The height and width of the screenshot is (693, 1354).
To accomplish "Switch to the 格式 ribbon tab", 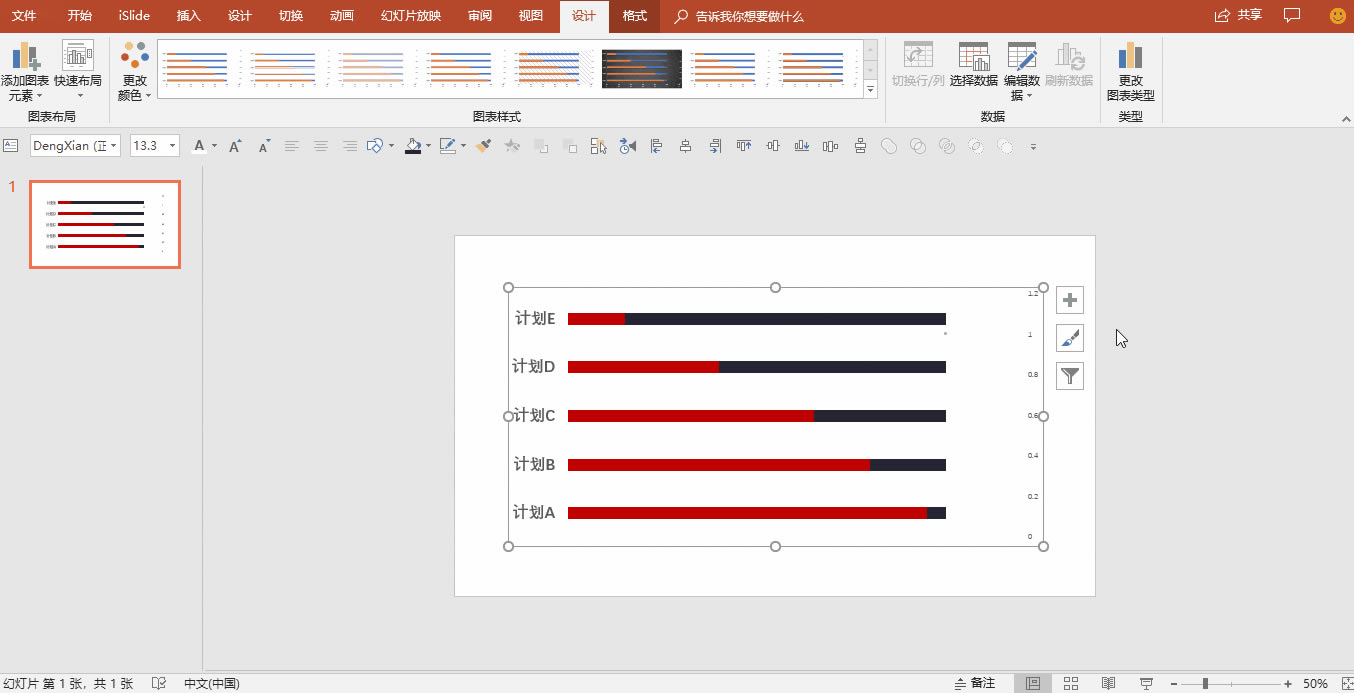I will (x=634, y=16).
